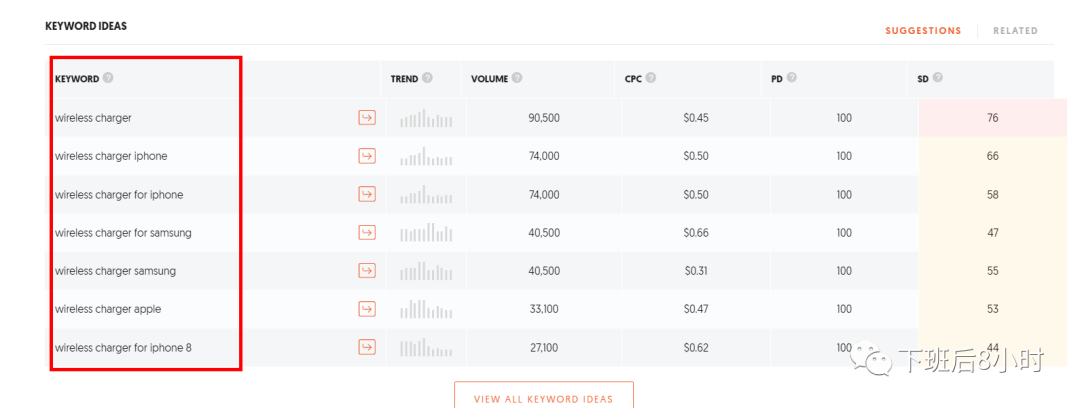Click SD score 76 colored cell
Screen dimensions: 1080x408
[x=992, y=118]
